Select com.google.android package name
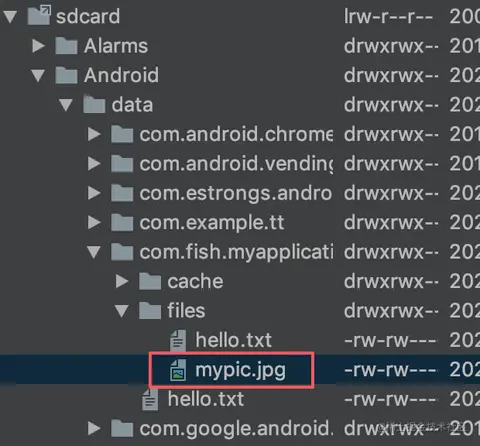 coord(236,428)
